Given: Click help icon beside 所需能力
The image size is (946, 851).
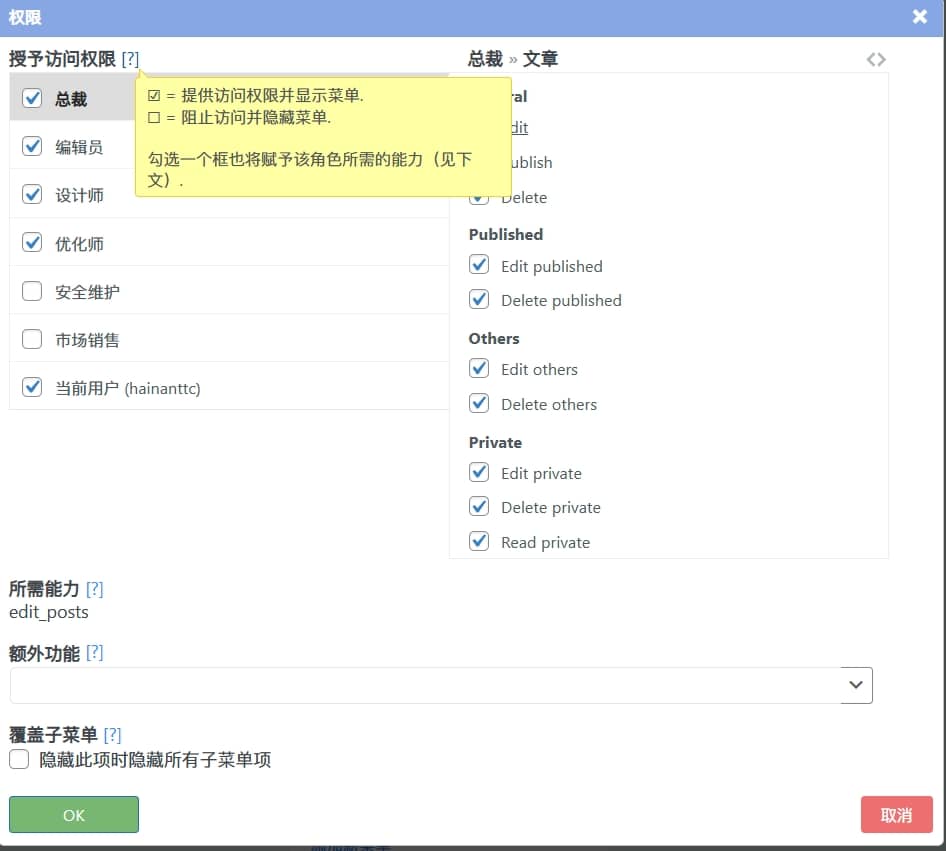Looking at the screenshot, I should (94, 589).
